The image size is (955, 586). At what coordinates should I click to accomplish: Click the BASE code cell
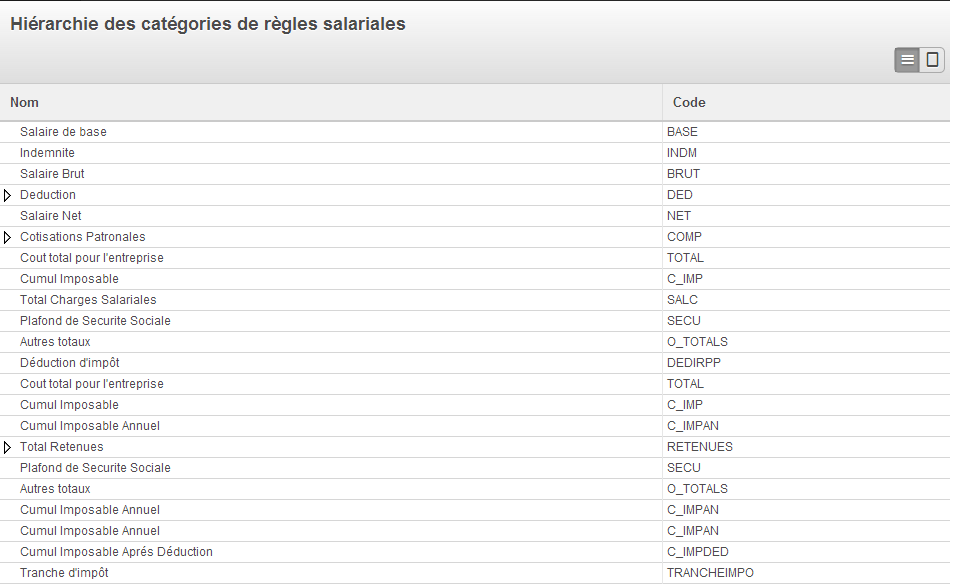(x=682, y=132)
